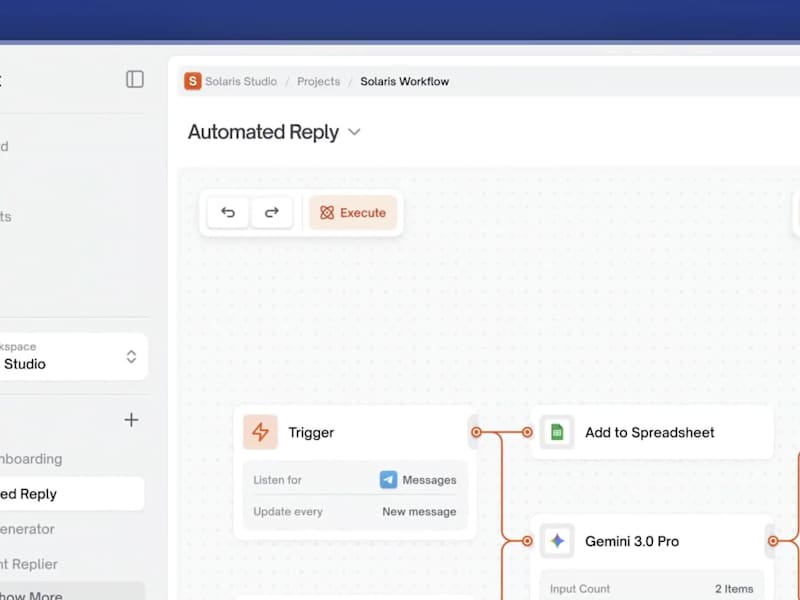Screen dimensions: 800x600
Task: Click the redo arrow icon
Action: coord(272,212)
